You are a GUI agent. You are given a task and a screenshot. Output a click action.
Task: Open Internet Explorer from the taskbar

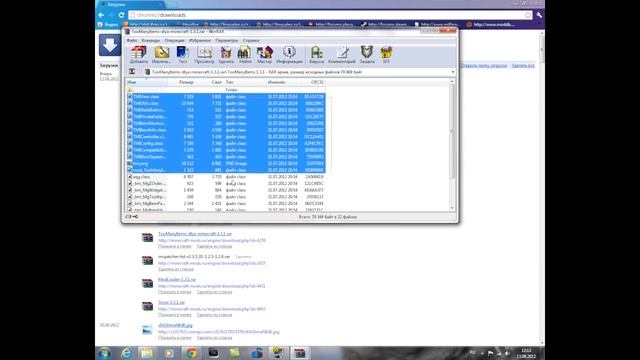(126, 353)
